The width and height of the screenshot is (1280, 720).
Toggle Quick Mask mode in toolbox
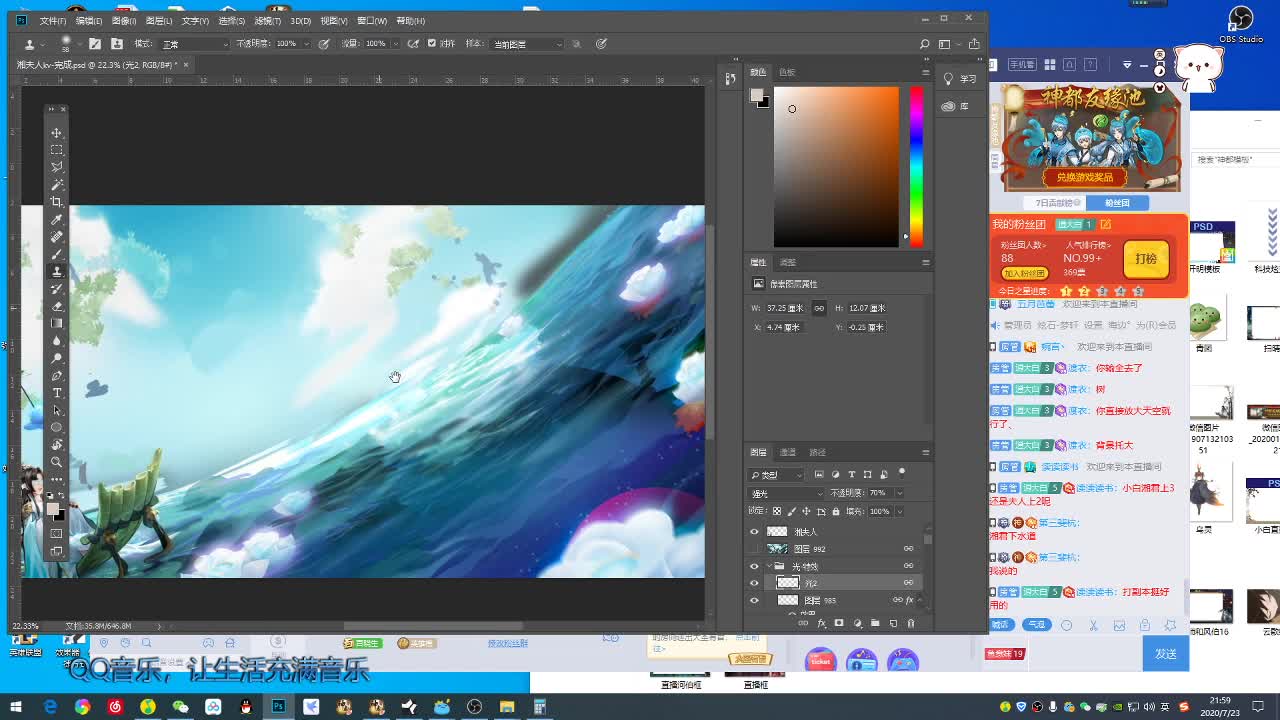57,533
